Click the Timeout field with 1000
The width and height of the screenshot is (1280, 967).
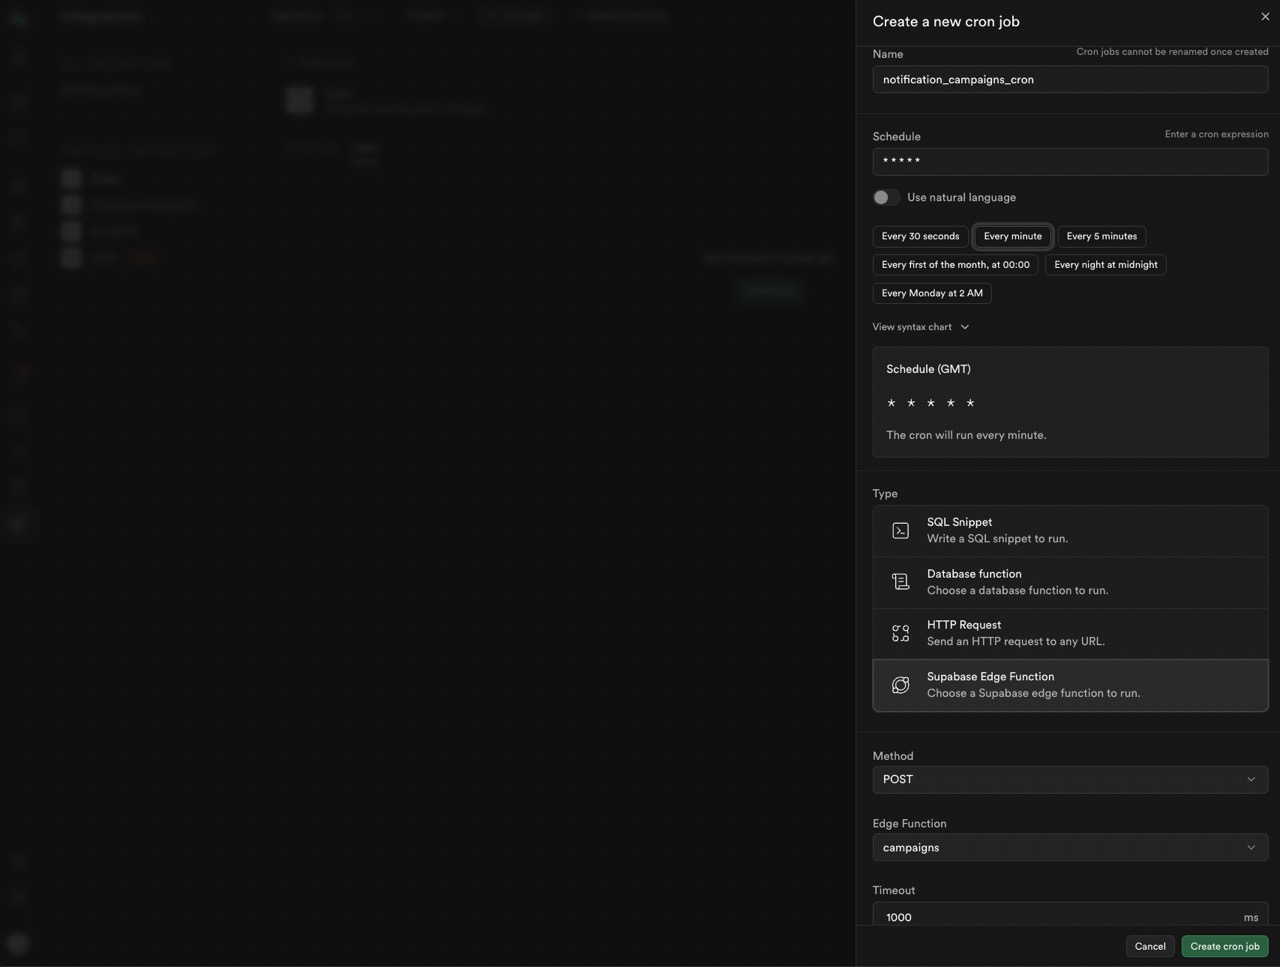[1070, 914]
